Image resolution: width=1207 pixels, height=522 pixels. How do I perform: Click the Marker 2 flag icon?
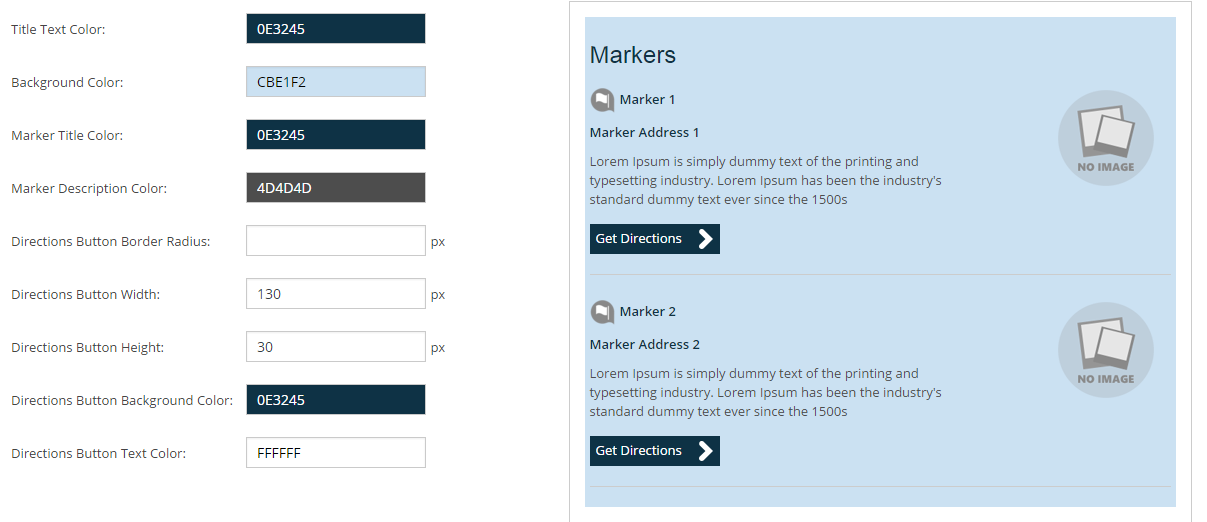[602, 312]
